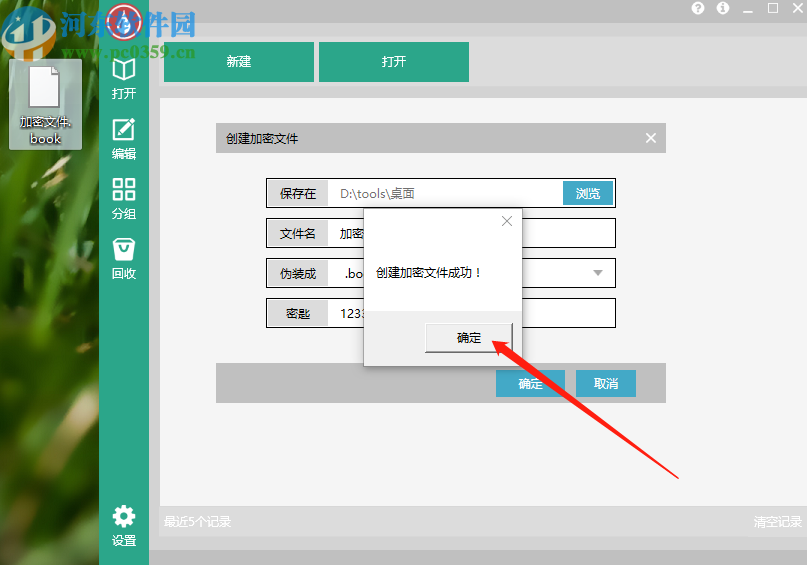Expand the 伪装成 dropdown arrow
Image resolution: width=807 pixels, height=565 pixels.
598,273
